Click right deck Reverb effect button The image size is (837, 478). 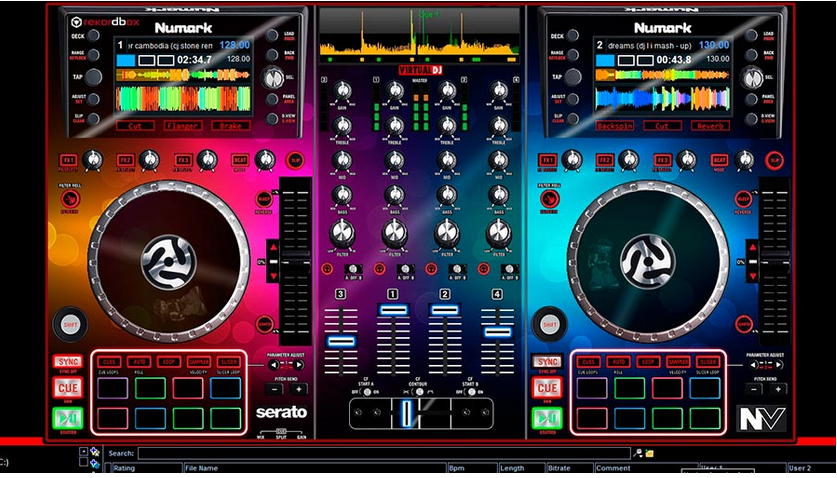710,126
